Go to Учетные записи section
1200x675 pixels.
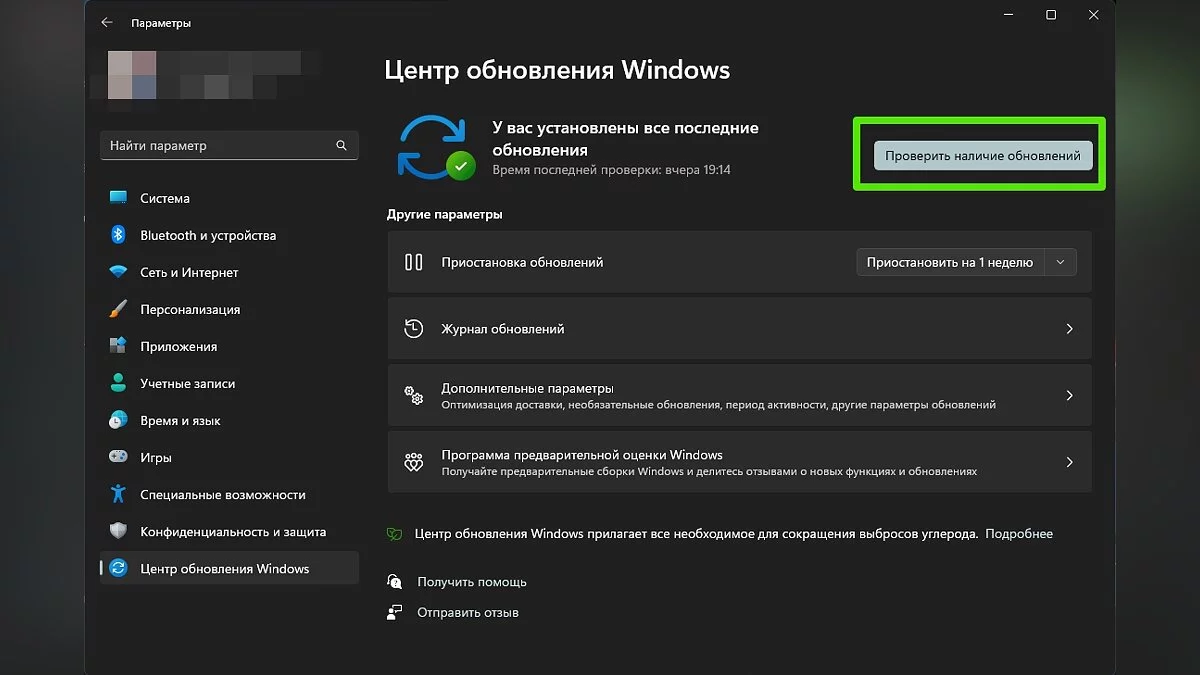[x=187, y=383]
